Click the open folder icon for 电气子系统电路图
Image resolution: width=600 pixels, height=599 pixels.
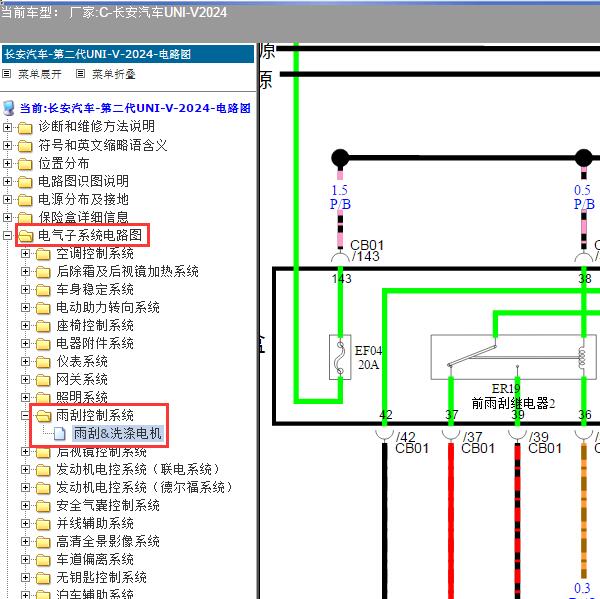[x=26, y=236]
